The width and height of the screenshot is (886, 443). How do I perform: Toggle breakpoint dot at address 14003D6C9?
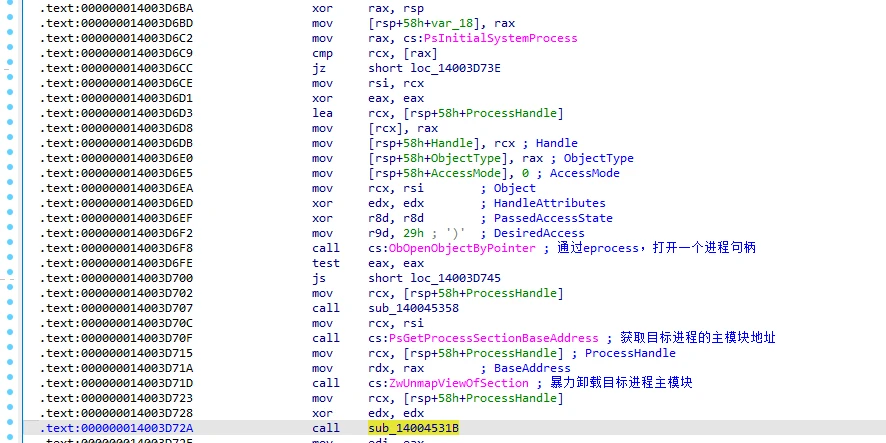[x=10, y=47]
